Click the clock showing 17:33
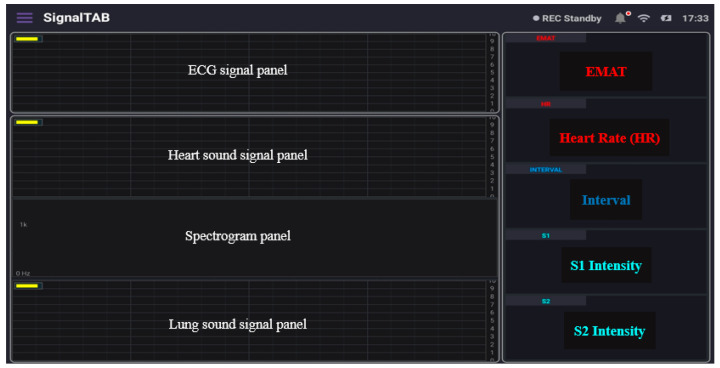Screen dimensions: 720x368 (x=695, y=18)
